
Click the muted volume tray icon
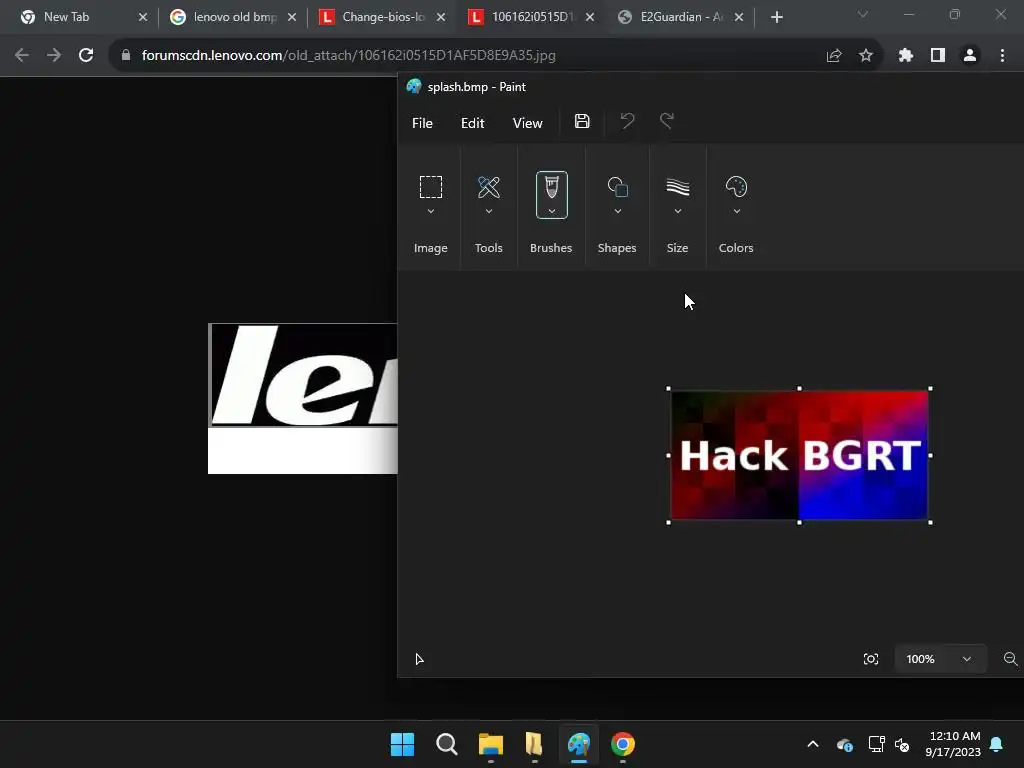click(902, 744)
